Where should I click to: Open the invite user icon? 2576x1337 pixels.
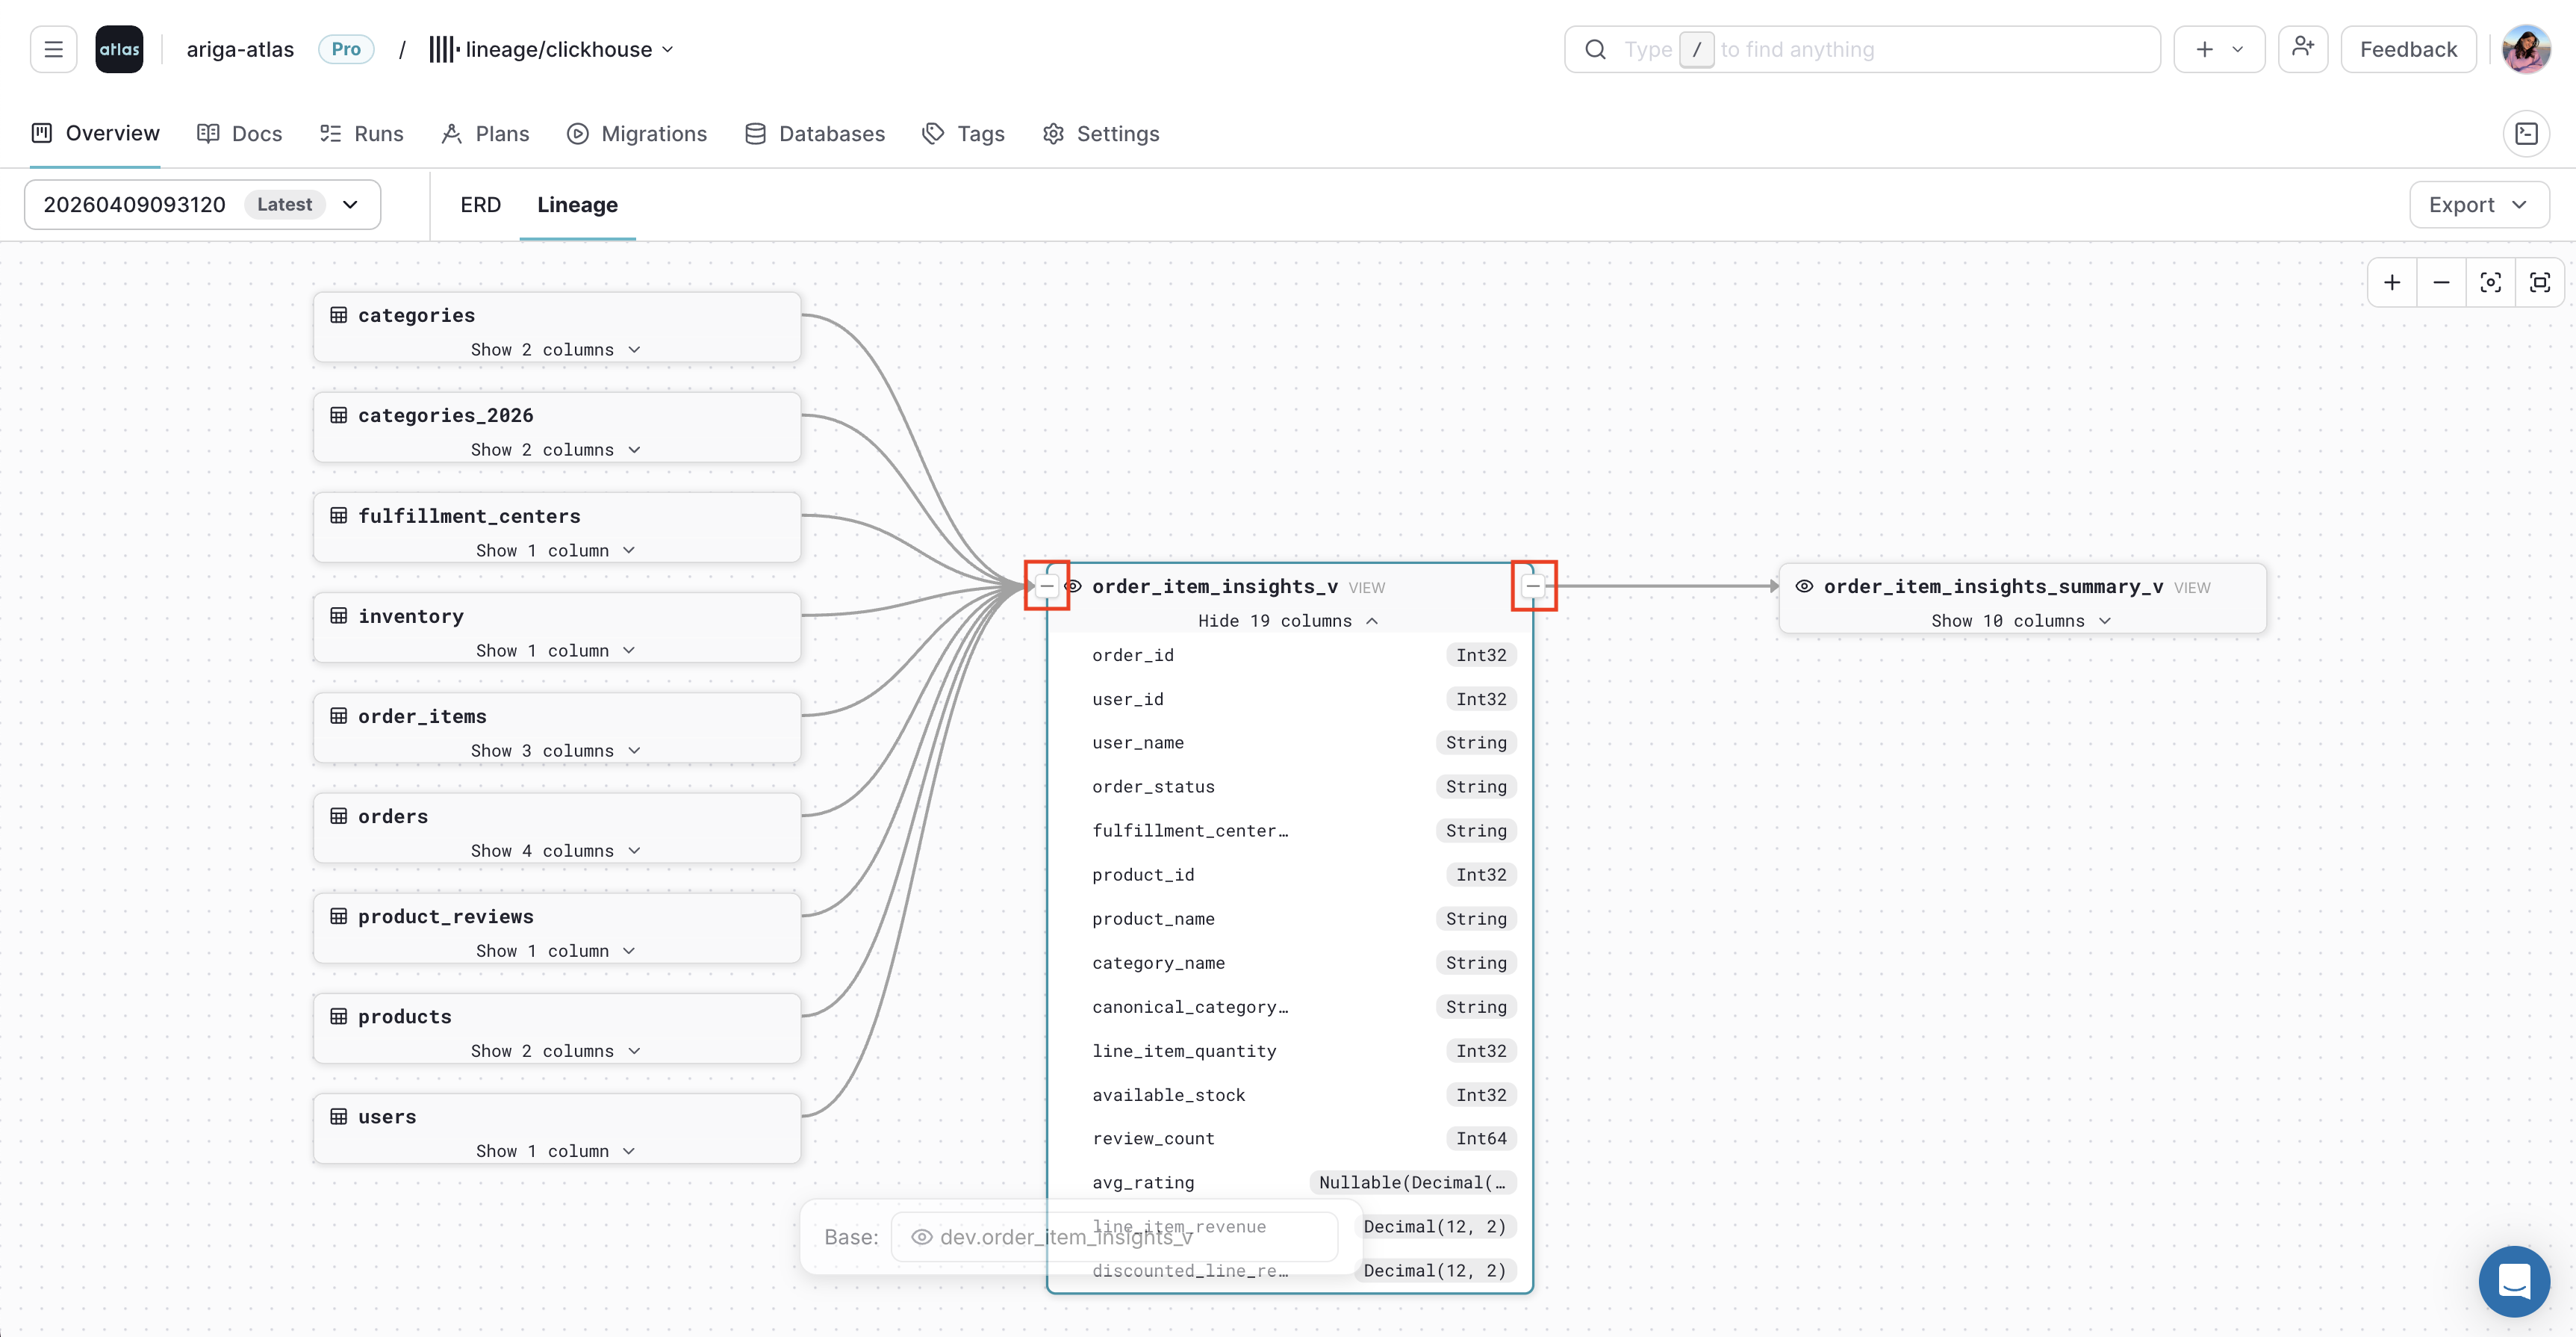[x=2303, y=48]
